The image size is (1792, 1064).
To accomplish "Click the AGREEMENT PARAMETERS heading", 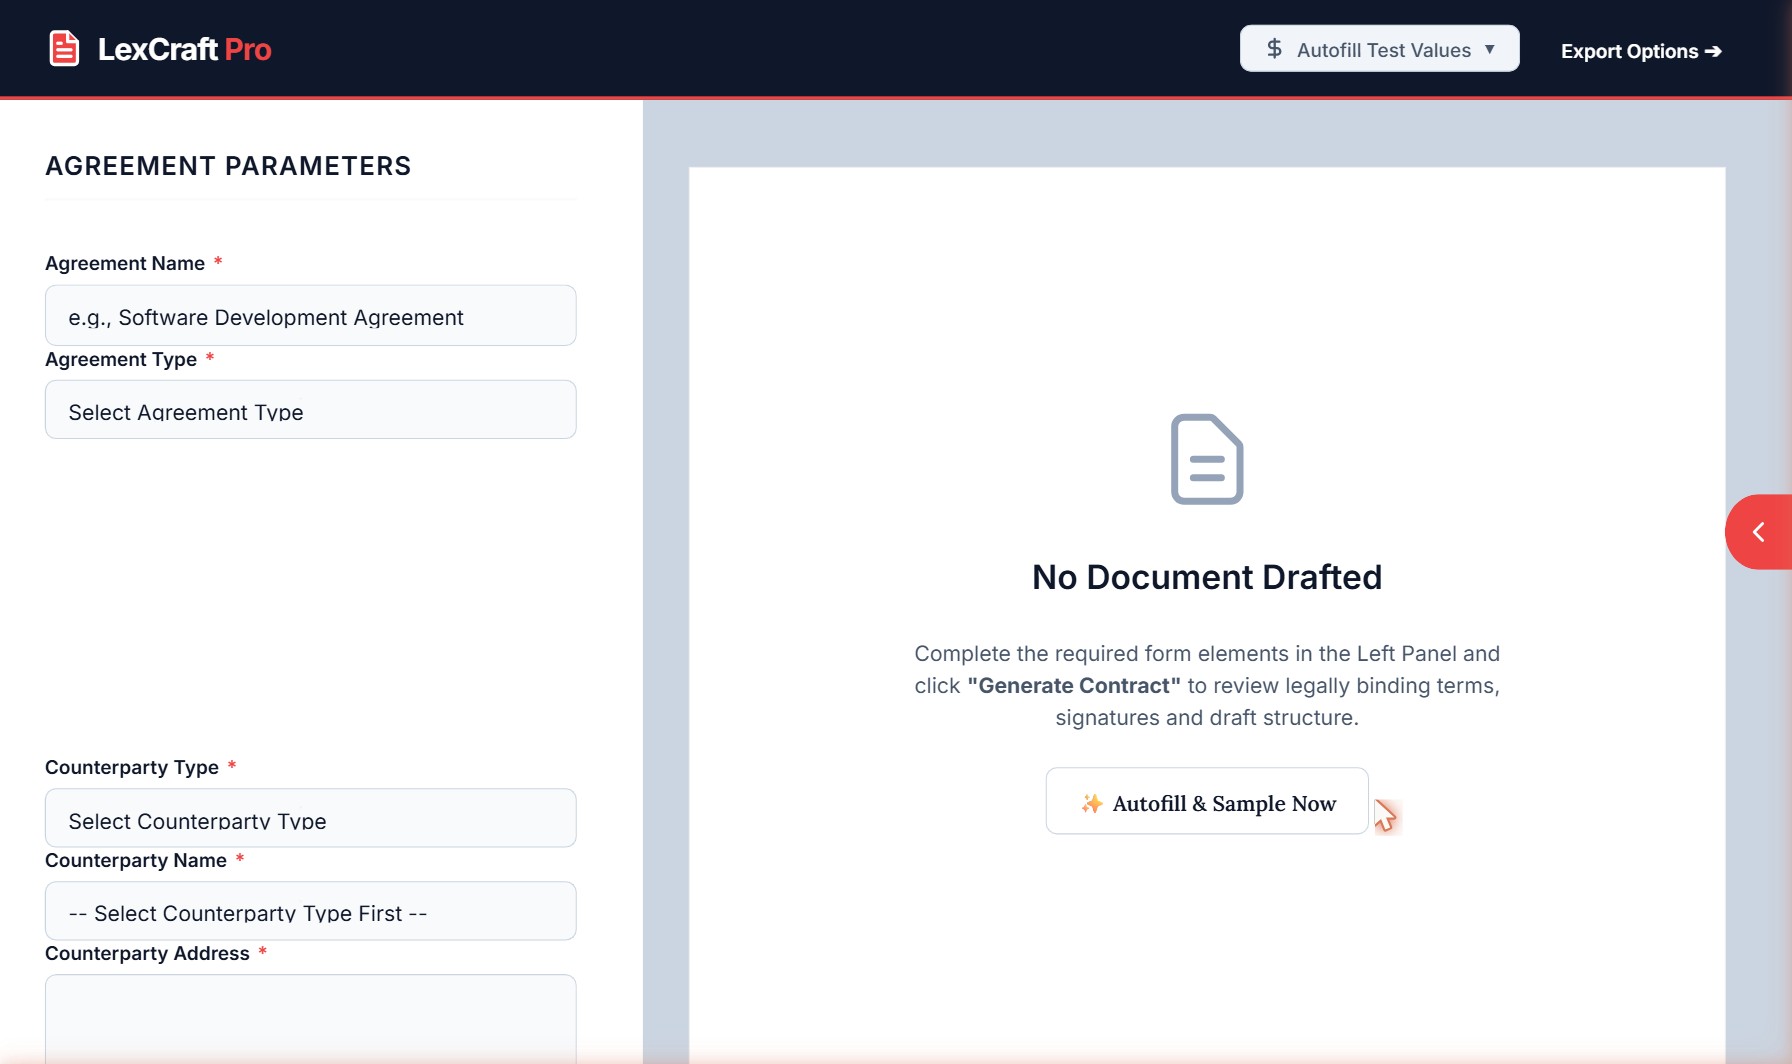I will point(228,166).
